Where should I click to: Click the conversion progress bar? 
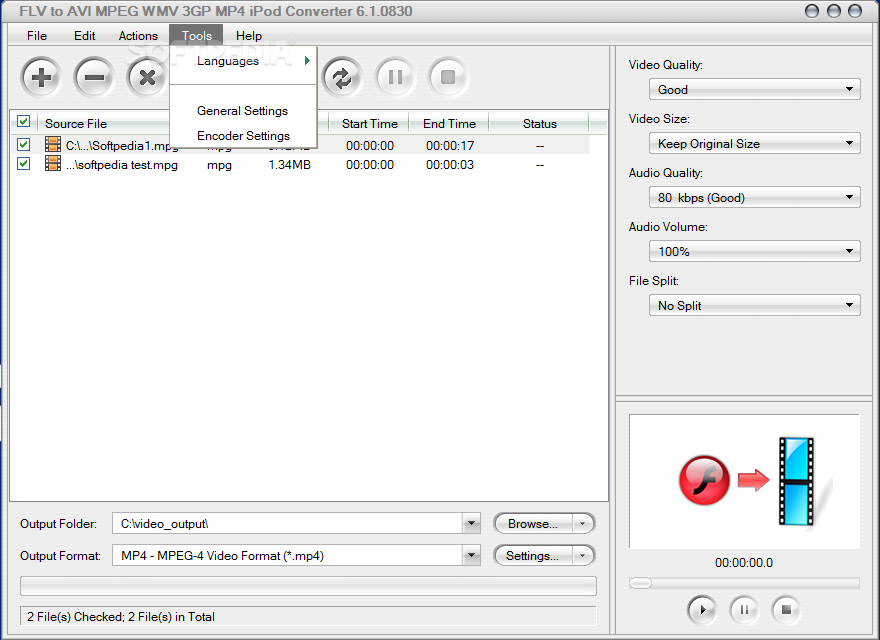coord(308,586)
